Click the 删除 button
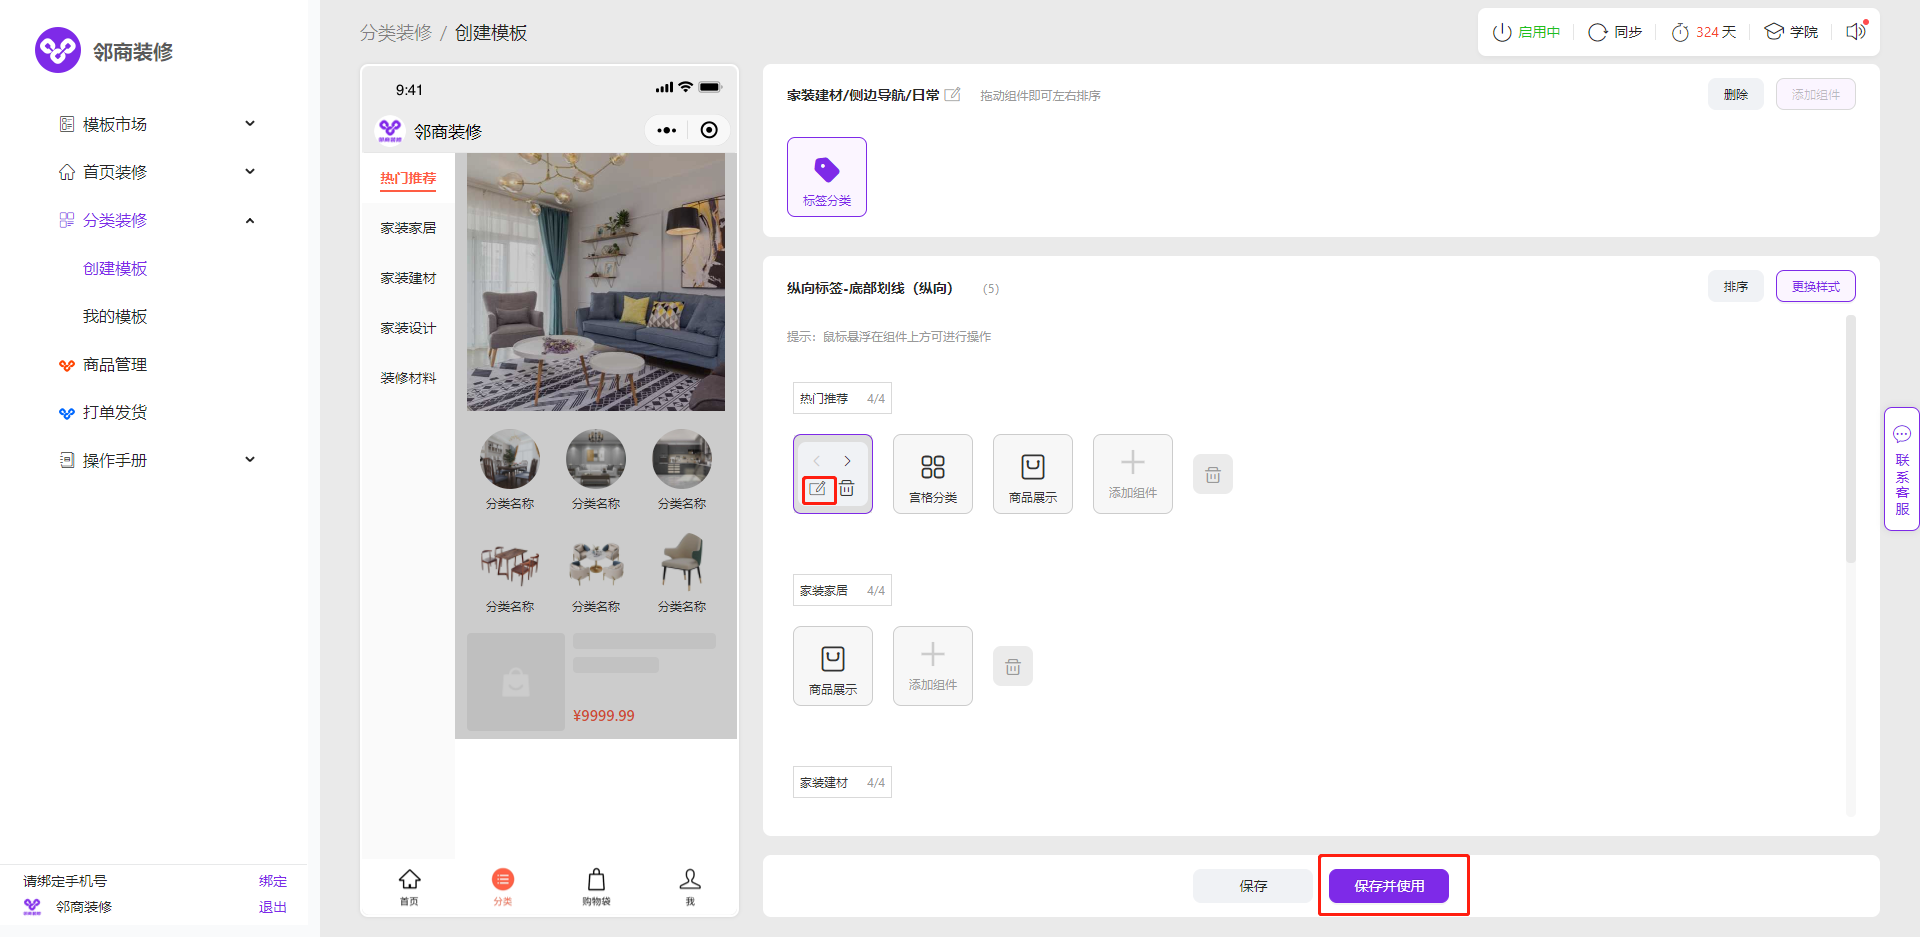 1736,94
